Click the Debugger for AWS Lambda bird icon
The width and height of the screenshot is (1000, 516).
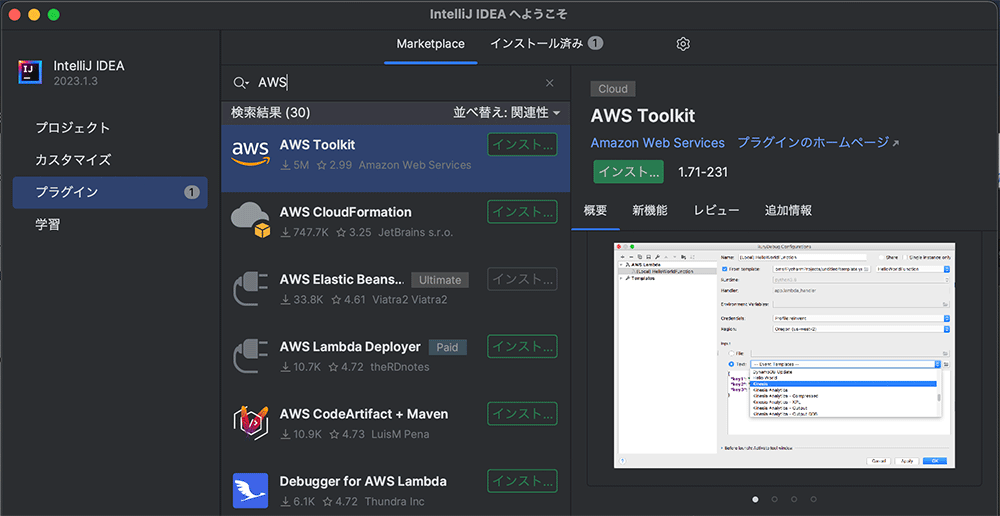point(251,490)
